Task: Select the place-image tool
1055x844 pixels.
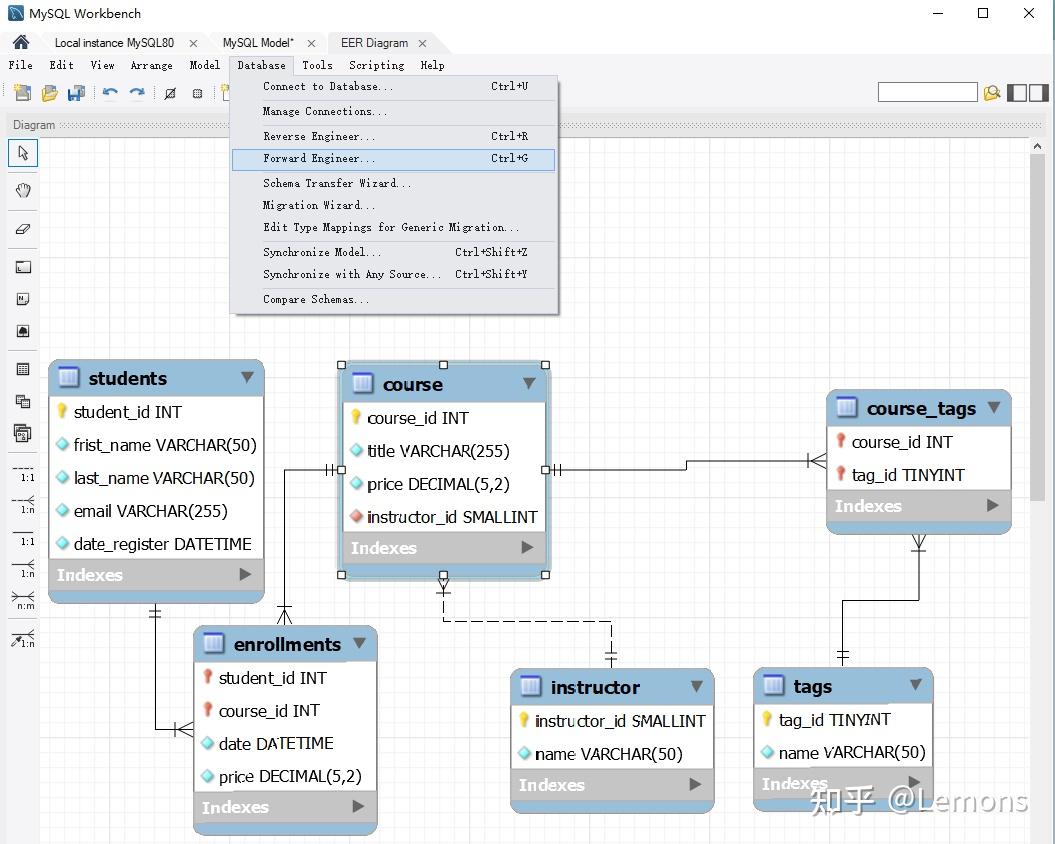Action: [22, 330]
